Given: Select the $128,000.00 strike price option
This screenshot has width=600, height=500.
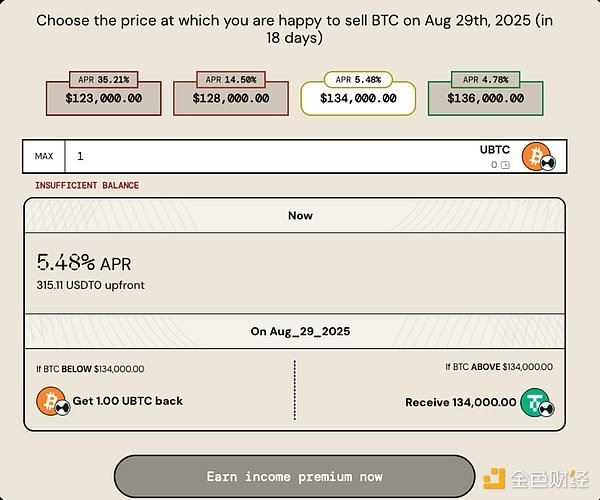Looking at the screenshot, I should pos(231,98).
